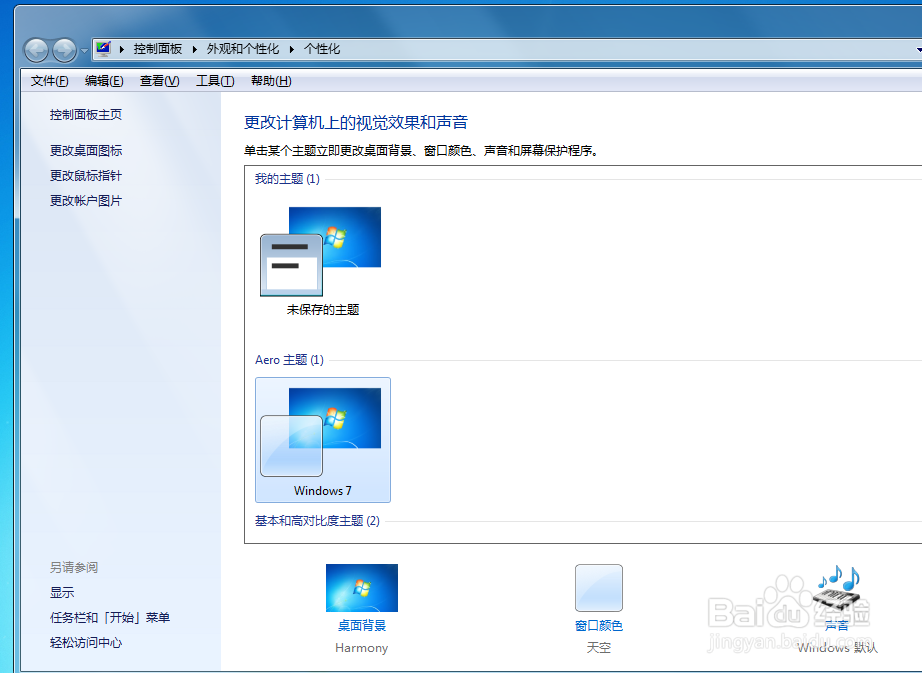Open the 桌面背景 link text

point(362,625)
